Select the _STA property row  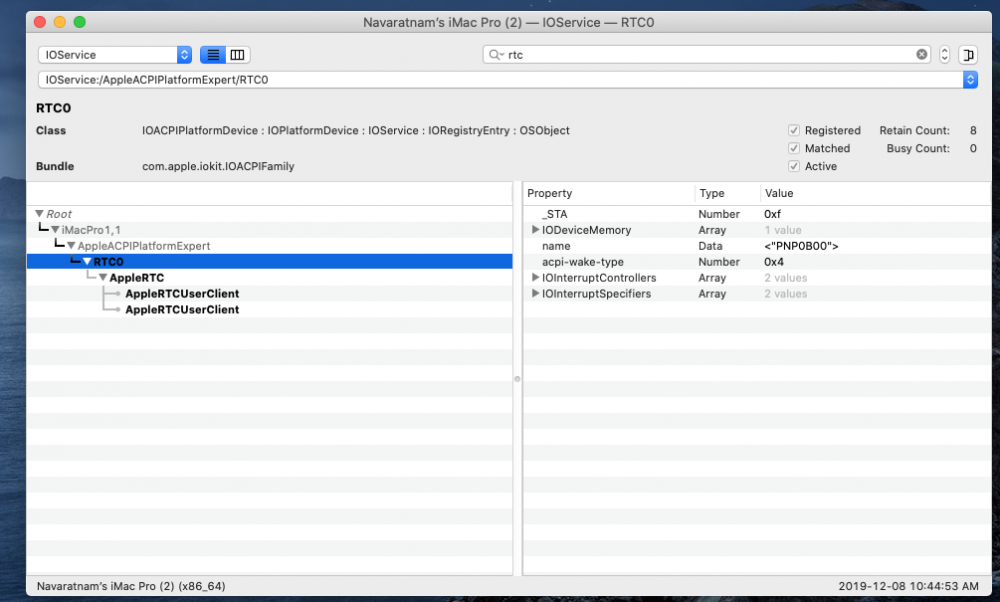click(x=756, y=214)
